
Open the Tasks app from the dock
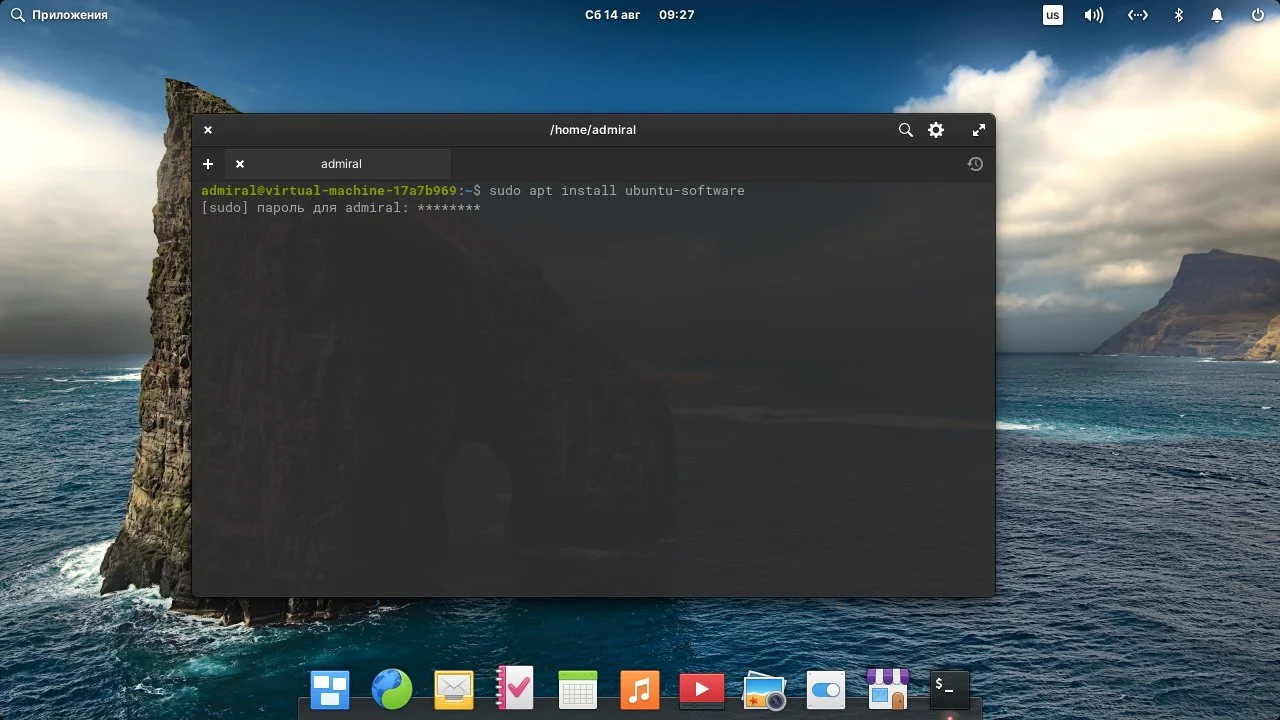515,689
